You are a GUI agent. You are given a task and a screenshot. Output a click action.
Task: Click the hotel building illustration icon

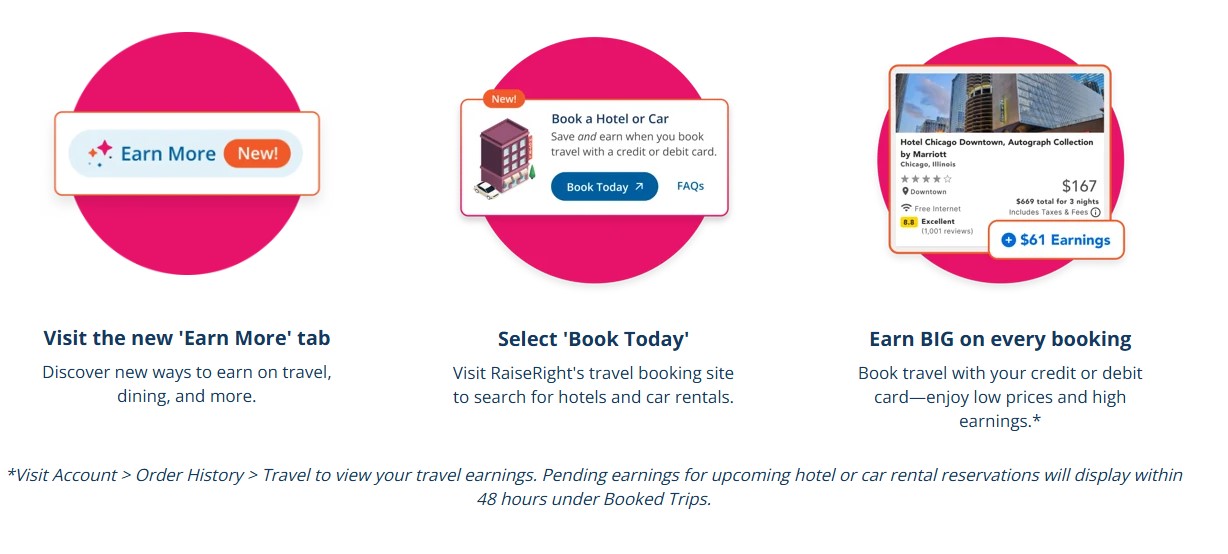click(x=506, y=159)
